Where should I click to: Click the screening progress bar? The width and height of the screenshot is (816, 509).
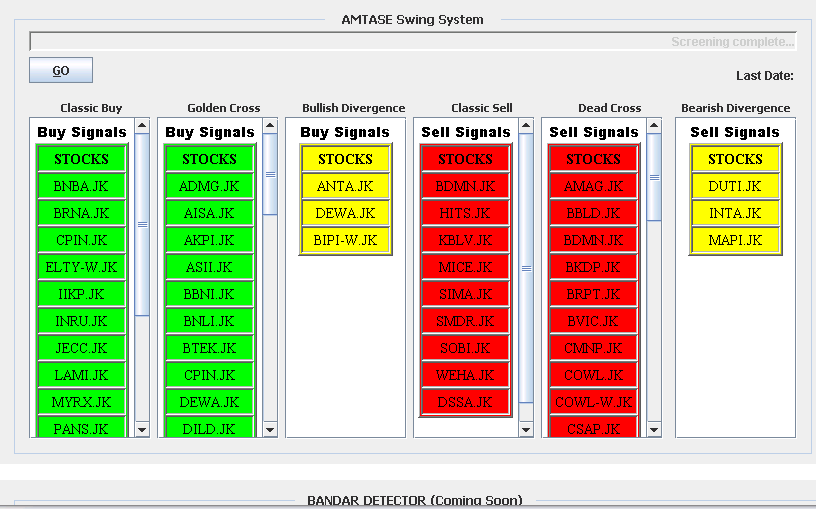(413, 42)
